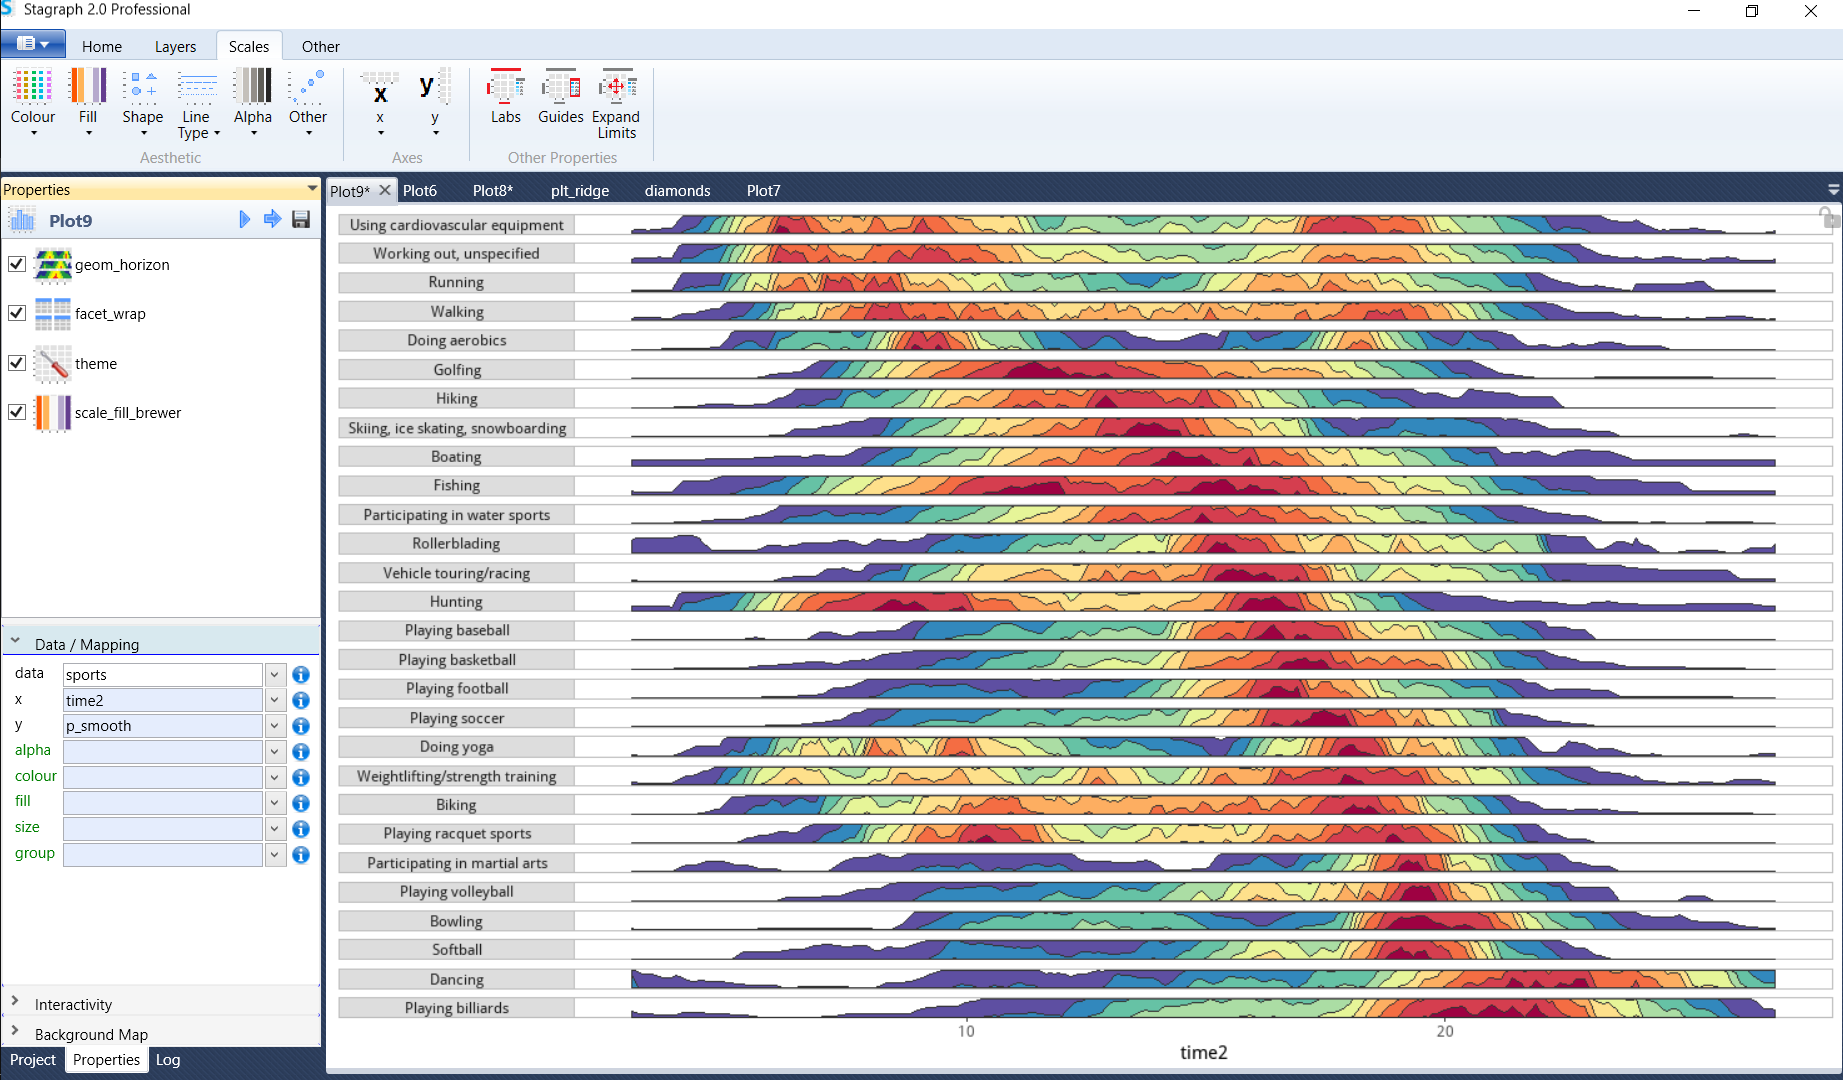Click the fill mapping input field
This screenshot has width=1843, height=1080.
pyautogui.click(x=163, y=803)
